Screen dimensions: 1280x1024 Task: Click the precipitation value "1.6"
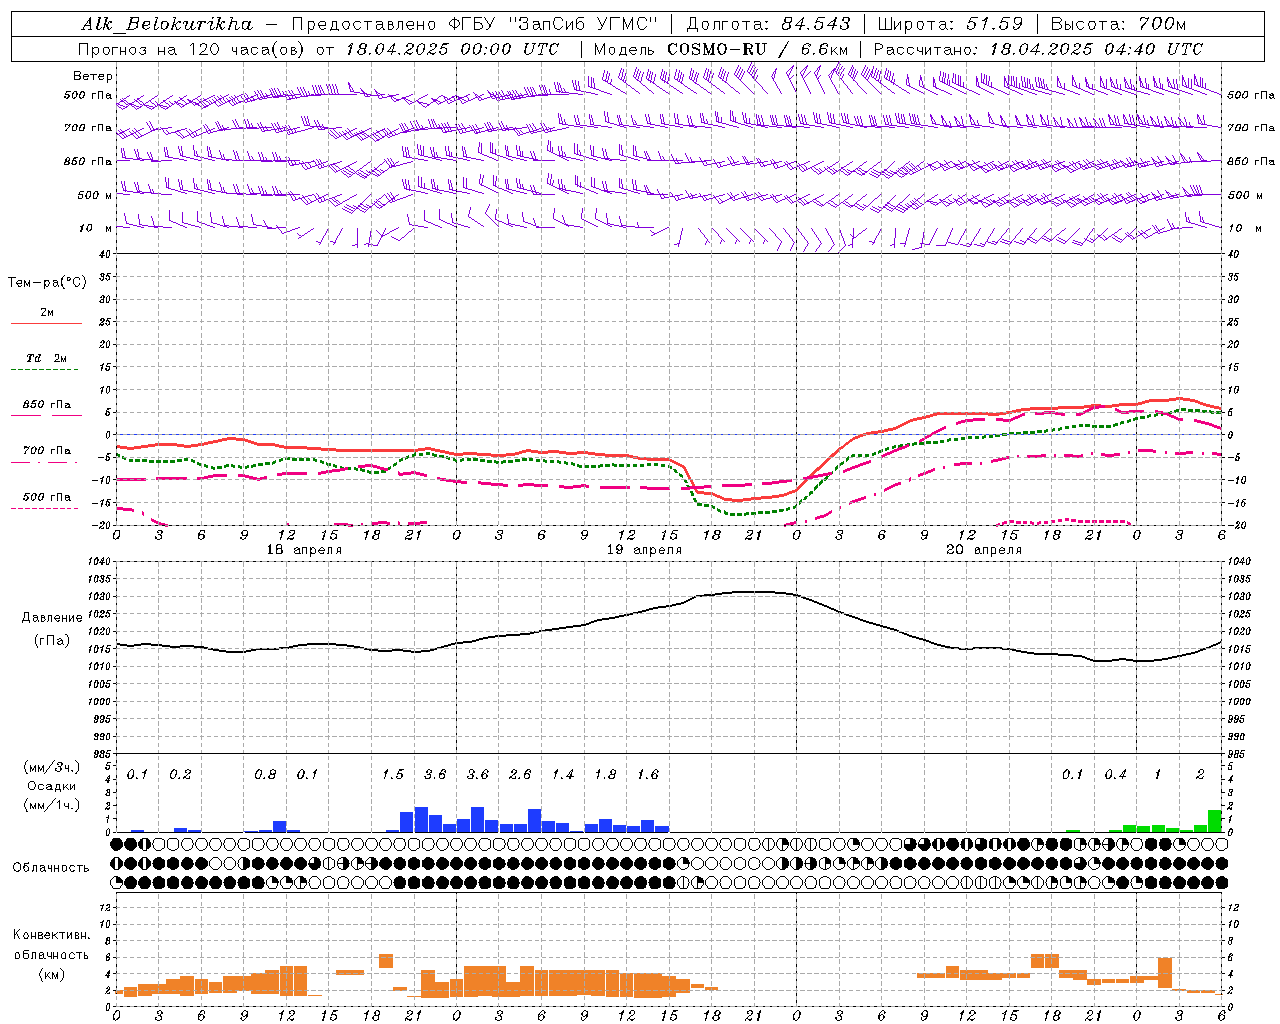(648, 775)
